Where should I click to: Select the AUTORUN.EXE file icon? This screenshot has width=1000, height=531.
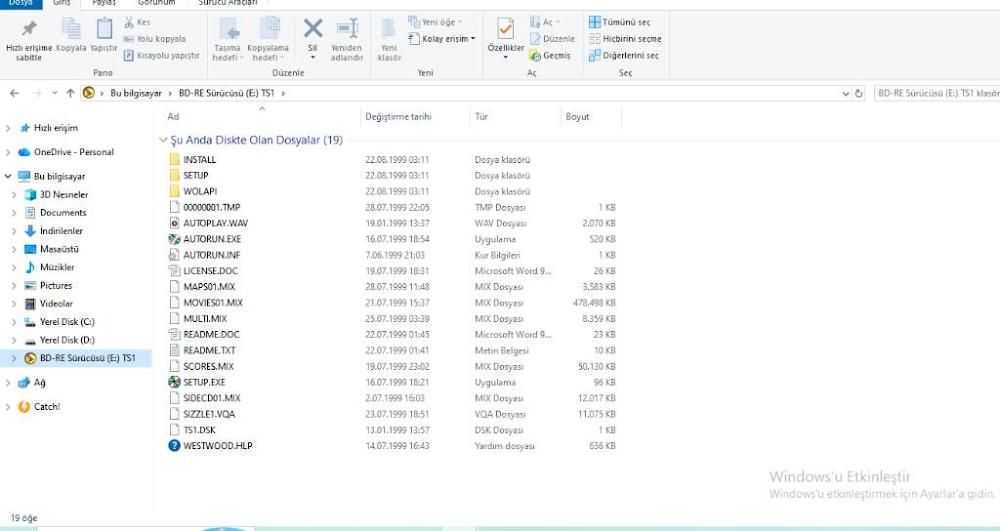coord(174,239)
